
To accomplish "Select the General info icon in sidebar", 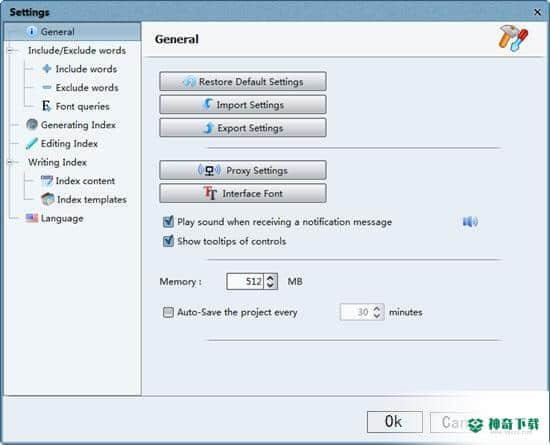I will point(32,32).
